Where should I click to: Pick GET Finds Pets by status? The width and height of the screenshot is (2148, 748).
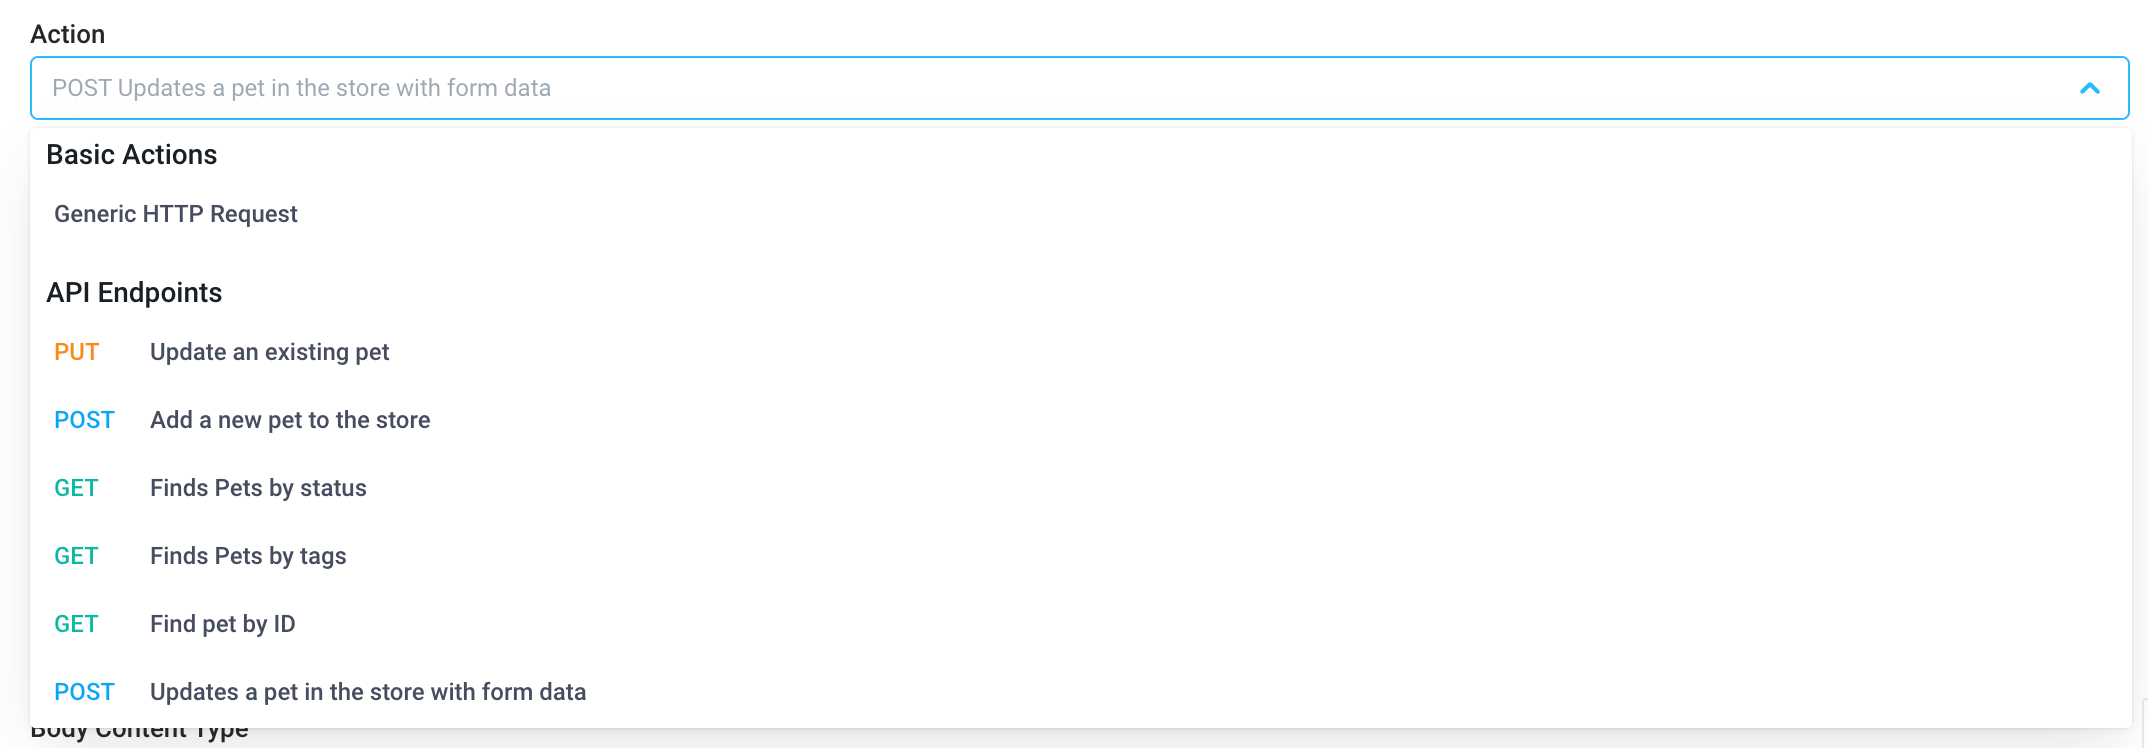[258, 488]
